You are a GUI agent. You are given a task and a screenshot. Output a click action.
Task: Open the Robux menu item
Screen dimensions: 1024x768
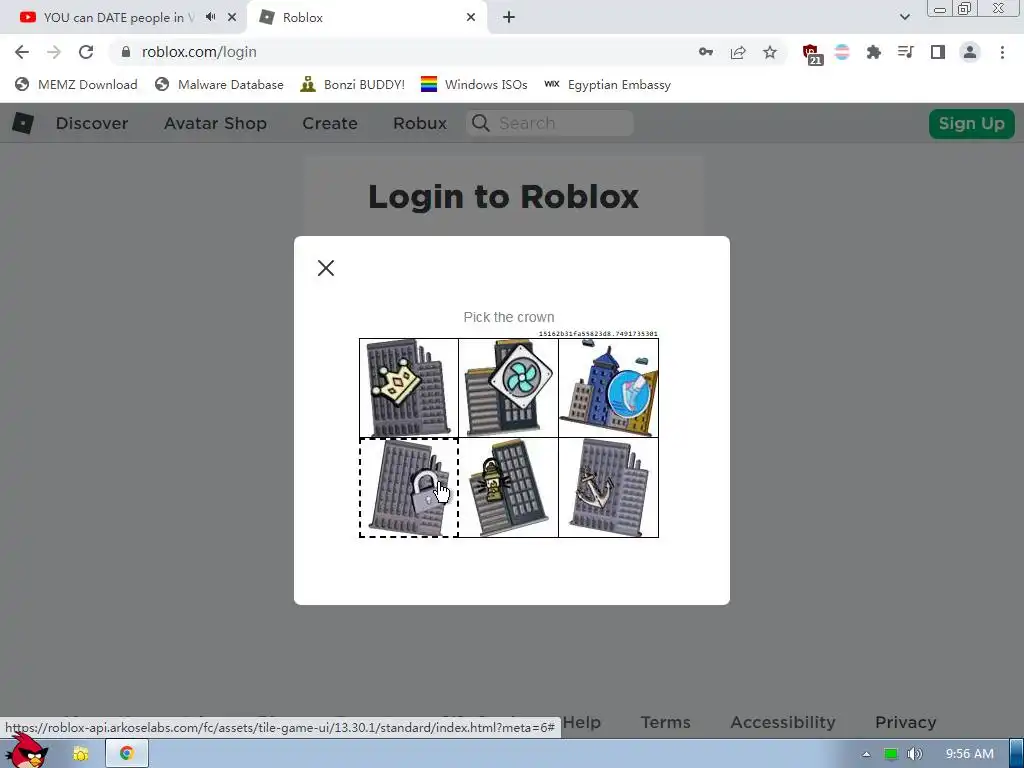coord(420,123)
